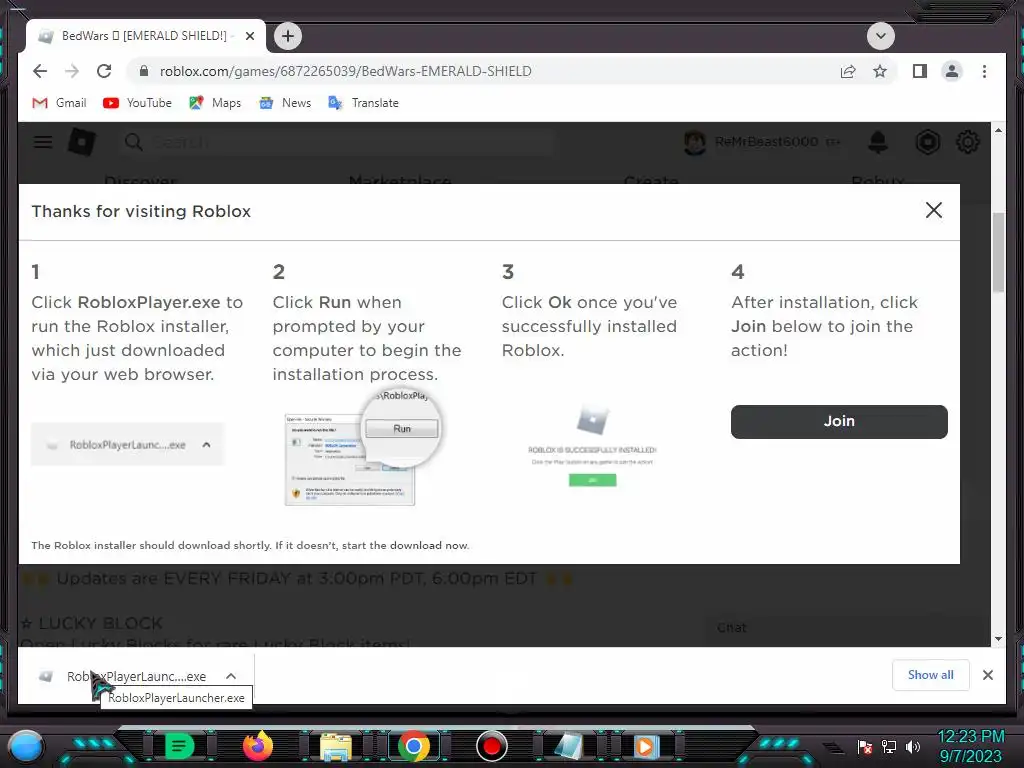
Task: Click the address bar URL
Action: point(345,71)
